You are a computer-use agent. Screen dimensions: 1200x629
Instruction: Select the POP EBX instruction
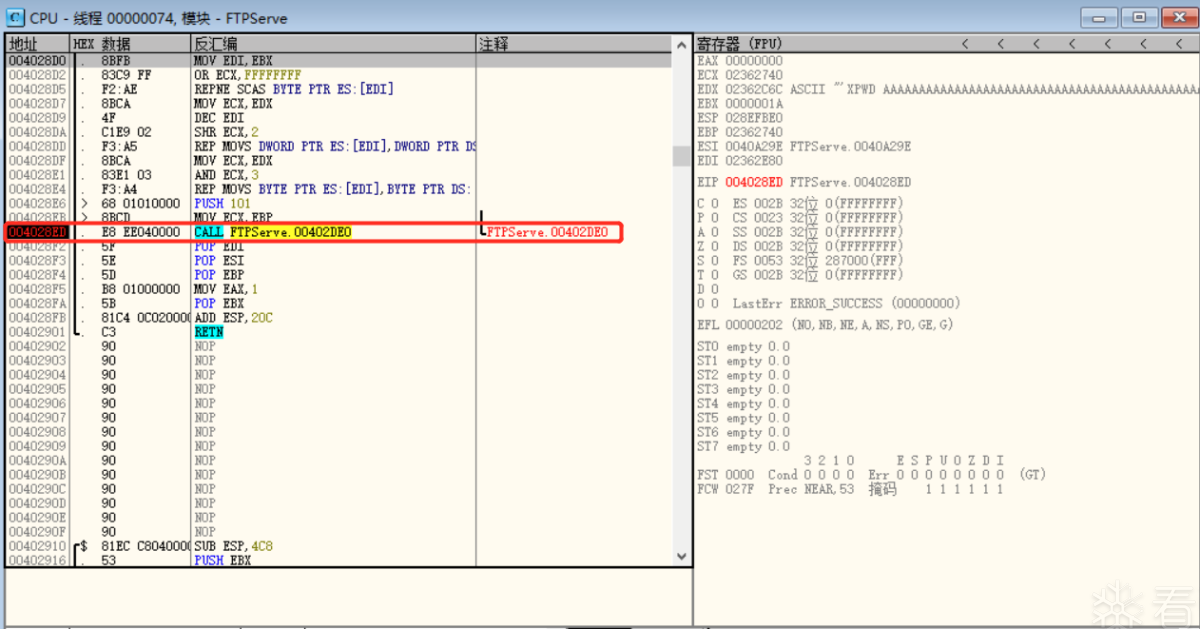tap(218, 303)
